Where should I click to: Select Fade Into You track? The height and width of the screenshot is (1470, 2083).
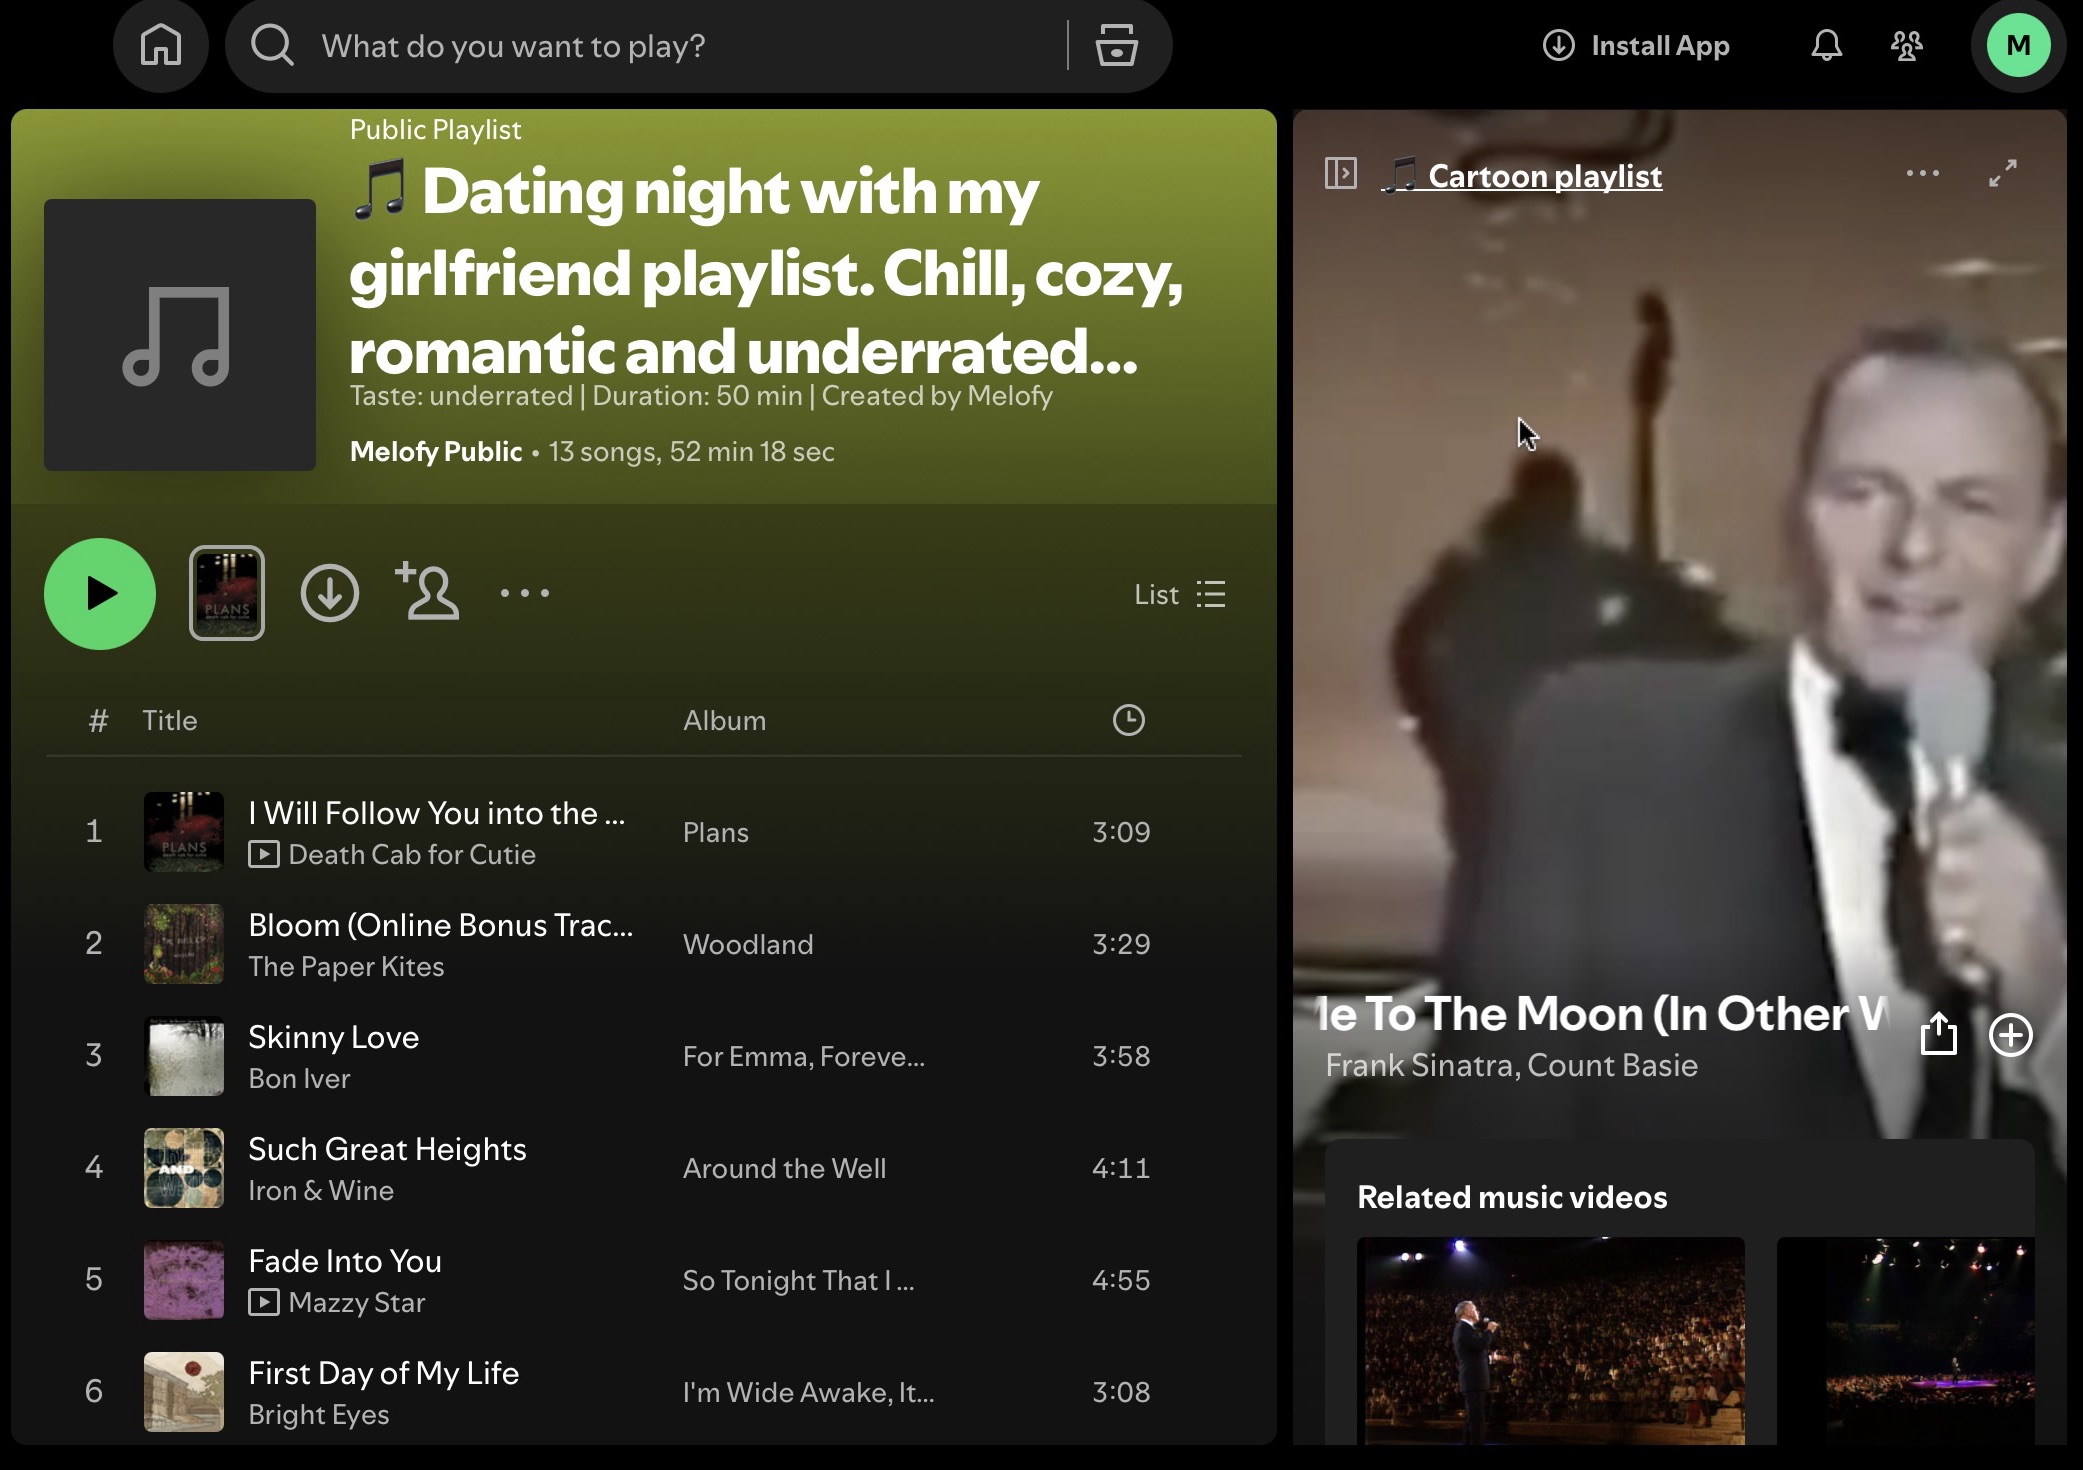(345, 1261)
